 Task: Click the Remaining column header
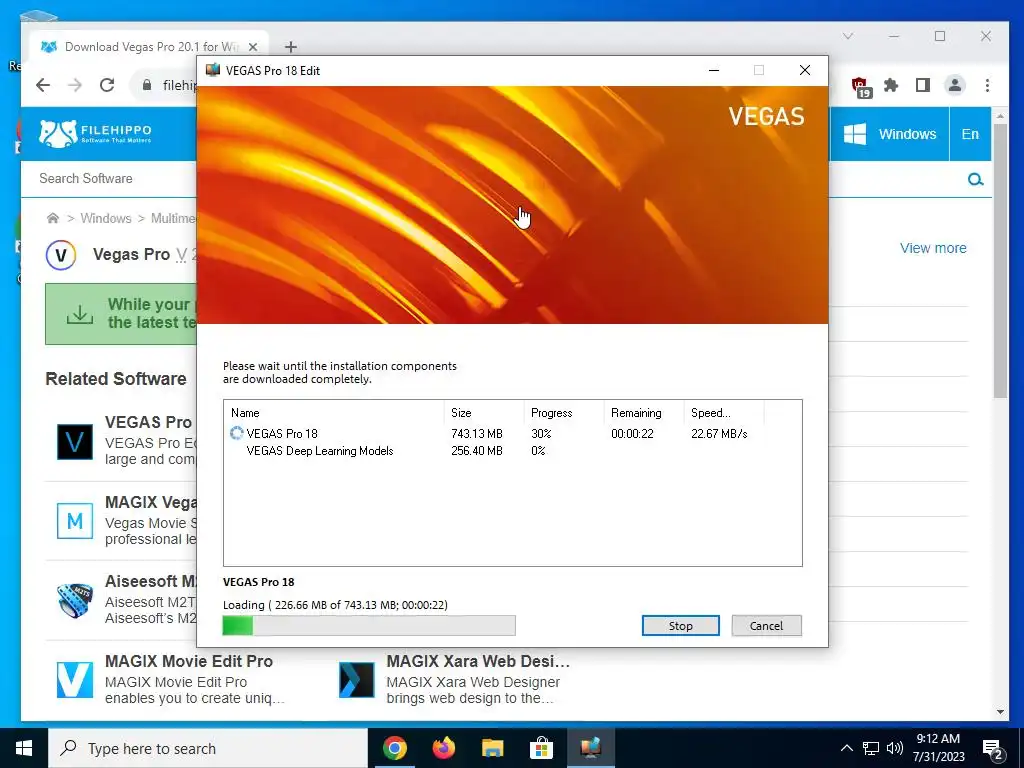pos(643,413)
